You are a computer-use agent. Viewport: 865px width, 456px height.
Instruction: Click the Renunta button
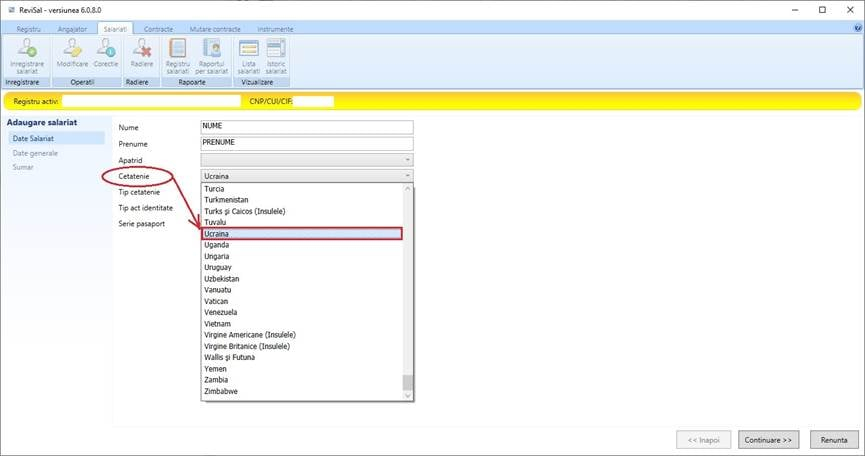point(833,439)
